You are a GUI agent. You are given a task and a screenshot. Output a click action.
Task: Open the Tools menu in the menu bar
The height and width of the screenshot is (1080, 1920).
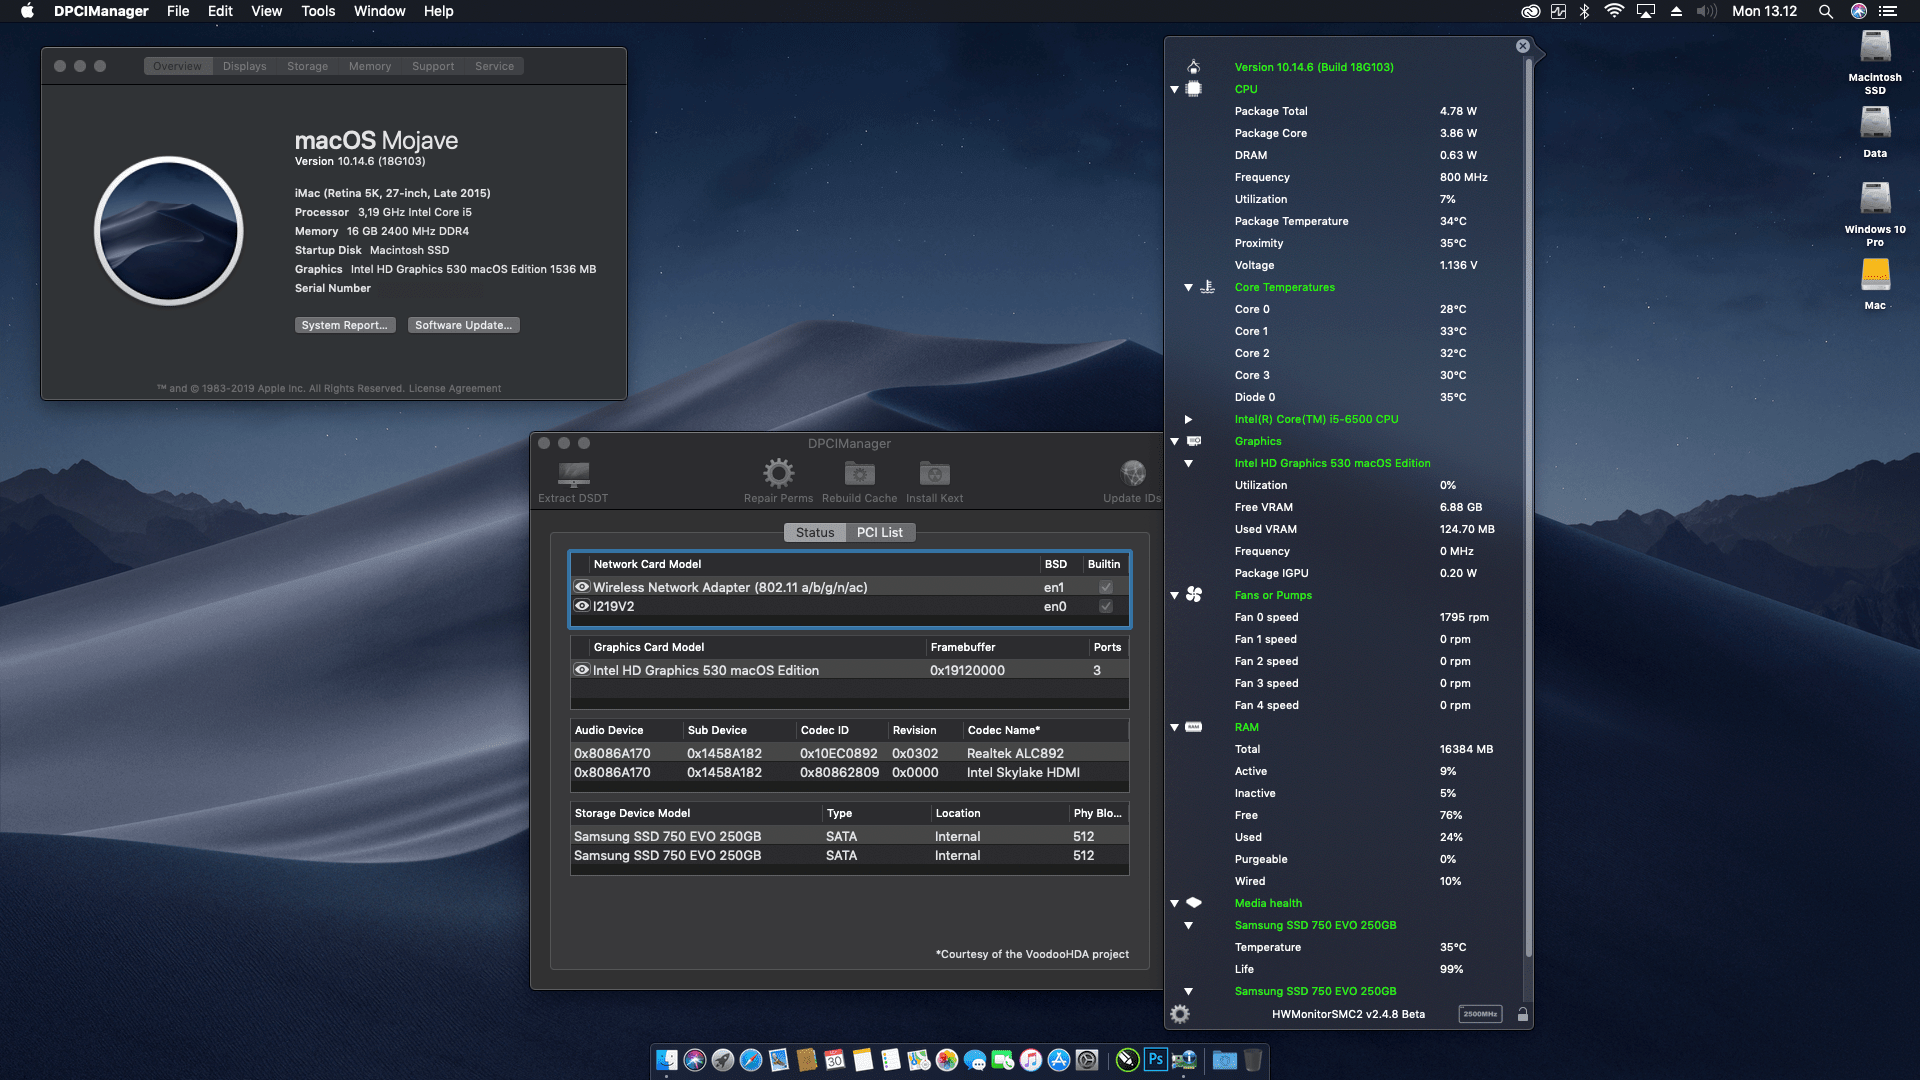[317, 11]
